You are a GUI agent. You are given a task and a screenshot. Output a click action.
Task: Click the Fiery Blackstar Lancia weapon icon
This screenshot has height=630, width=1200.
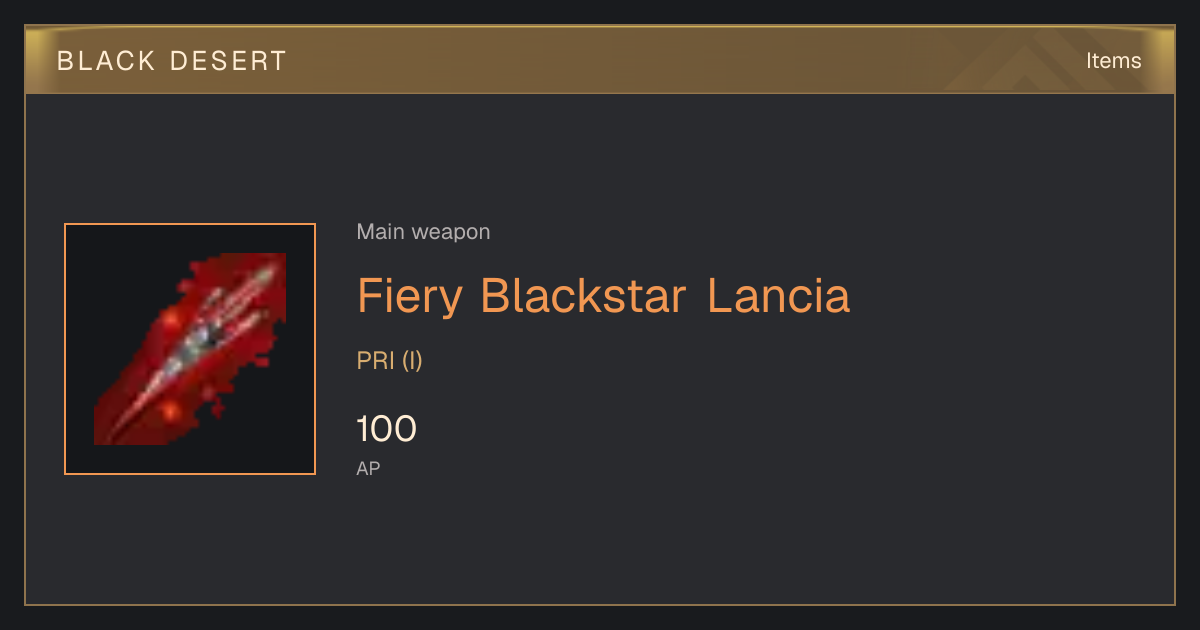coord(190,349)
